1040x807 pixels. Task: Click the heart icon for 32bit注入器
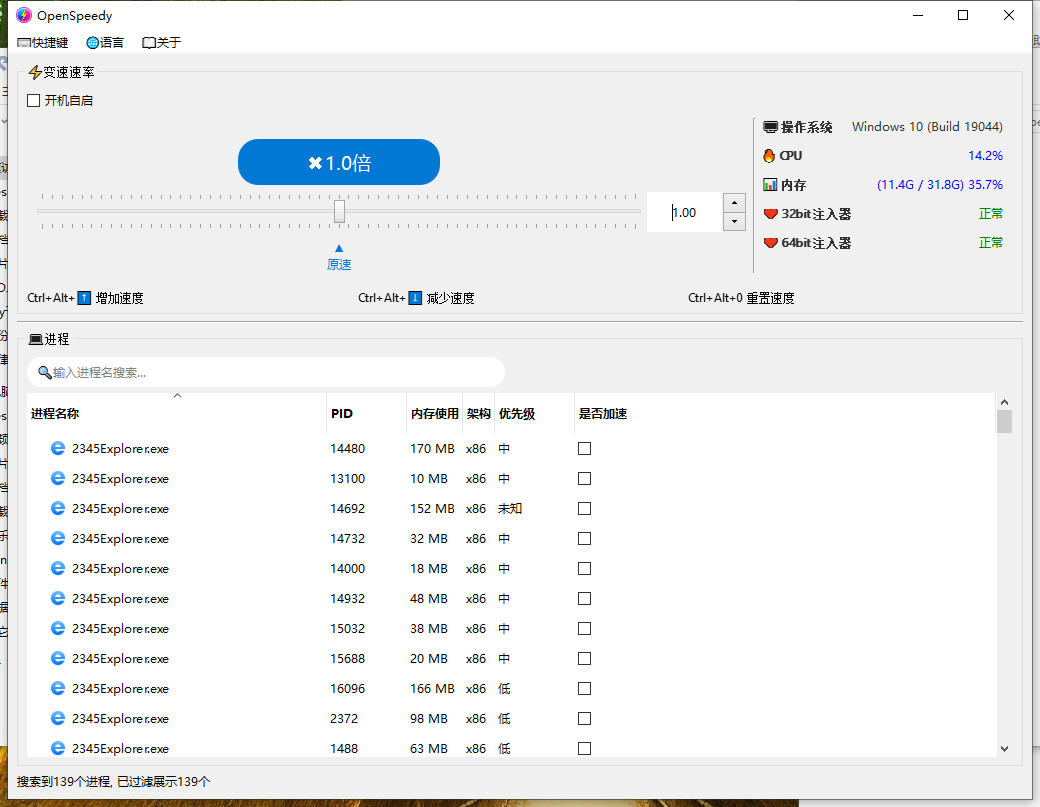770,214
